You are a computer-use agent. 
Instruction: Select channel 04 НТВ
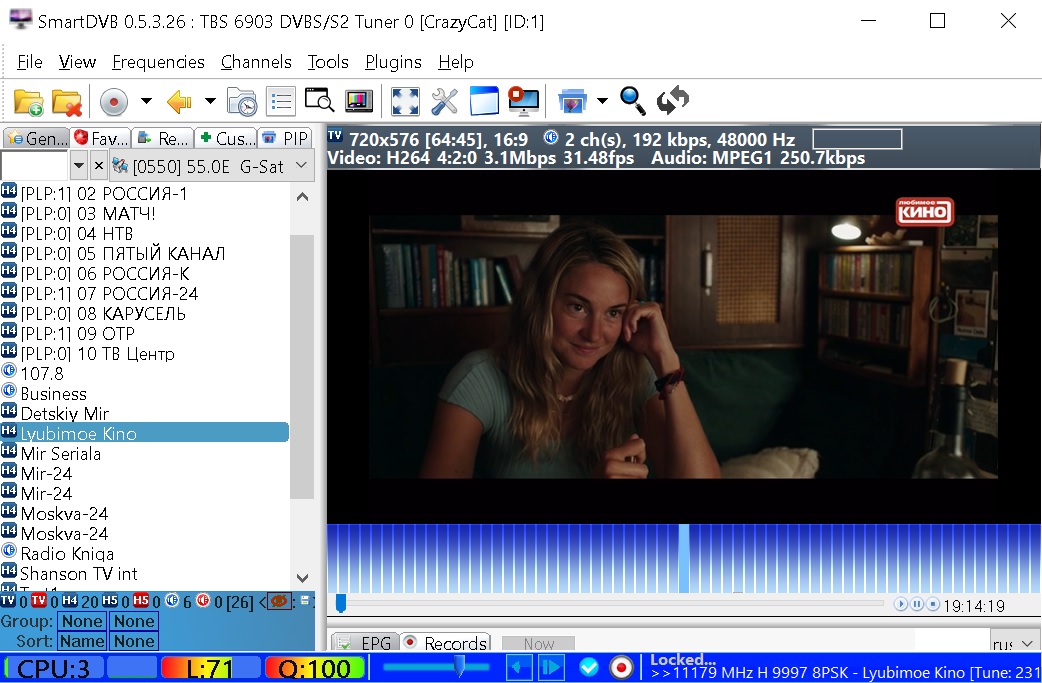(x=145, y=233)
